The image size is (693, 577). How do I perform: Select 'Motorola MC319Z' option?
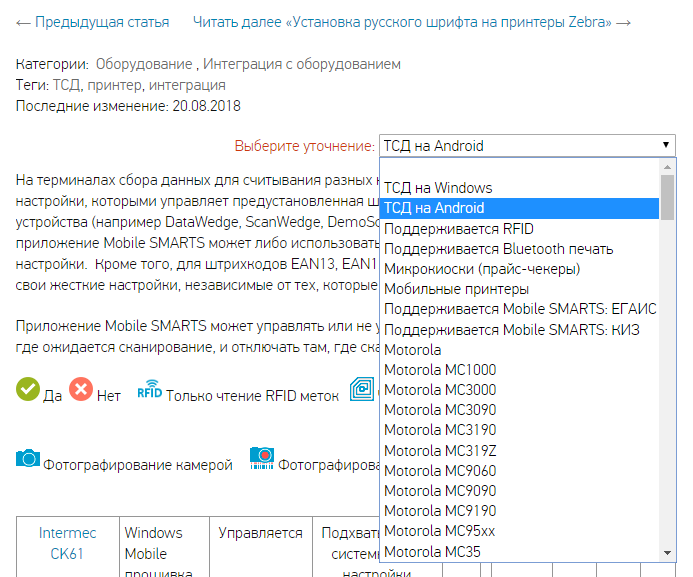click(x=519, y=451)
